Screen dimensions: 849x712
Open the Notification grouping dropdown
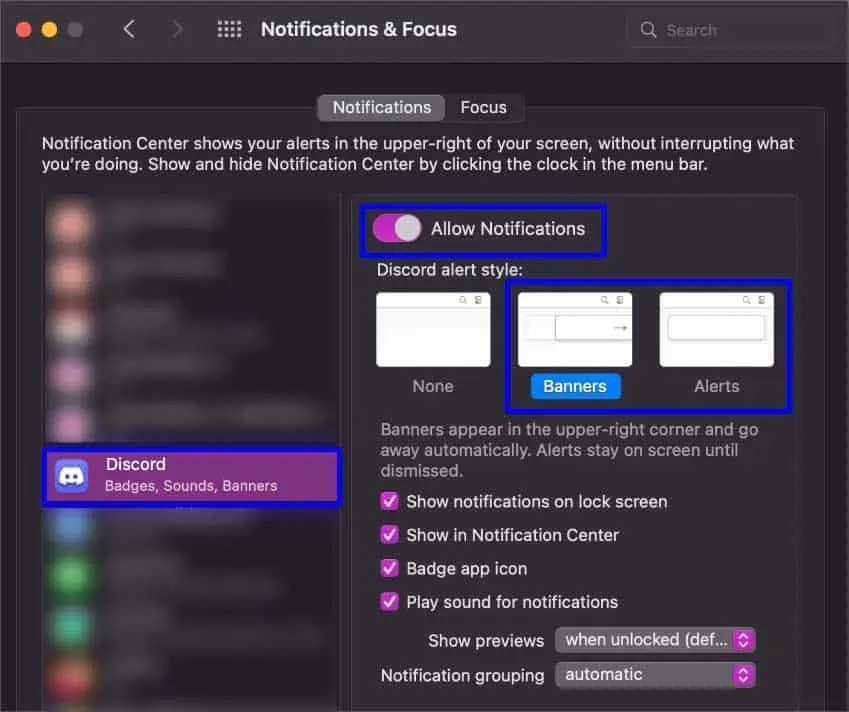click(655, 675)
